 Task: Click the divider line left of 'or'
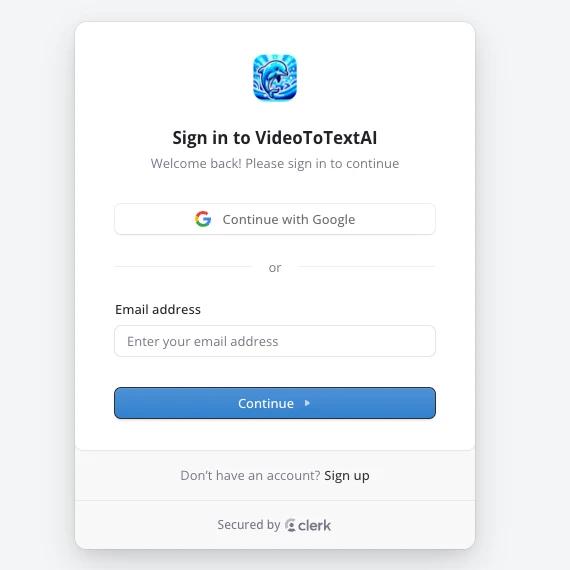pyautogui.click(x=183, y=266)
